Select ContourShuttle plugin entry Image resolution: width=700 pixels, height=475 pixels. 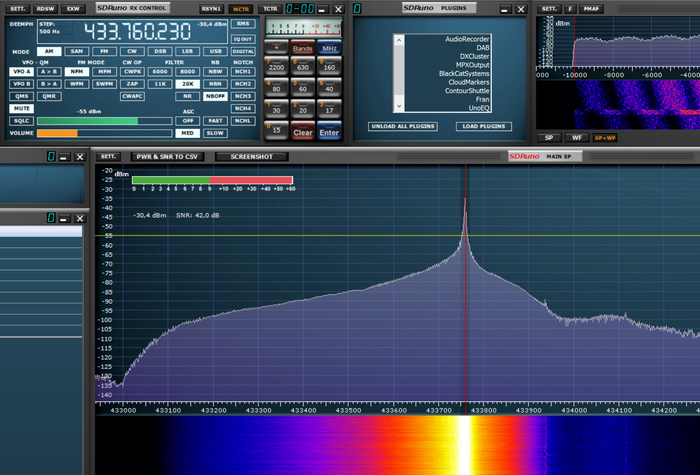pyautogui.click(x=467, y=91)
